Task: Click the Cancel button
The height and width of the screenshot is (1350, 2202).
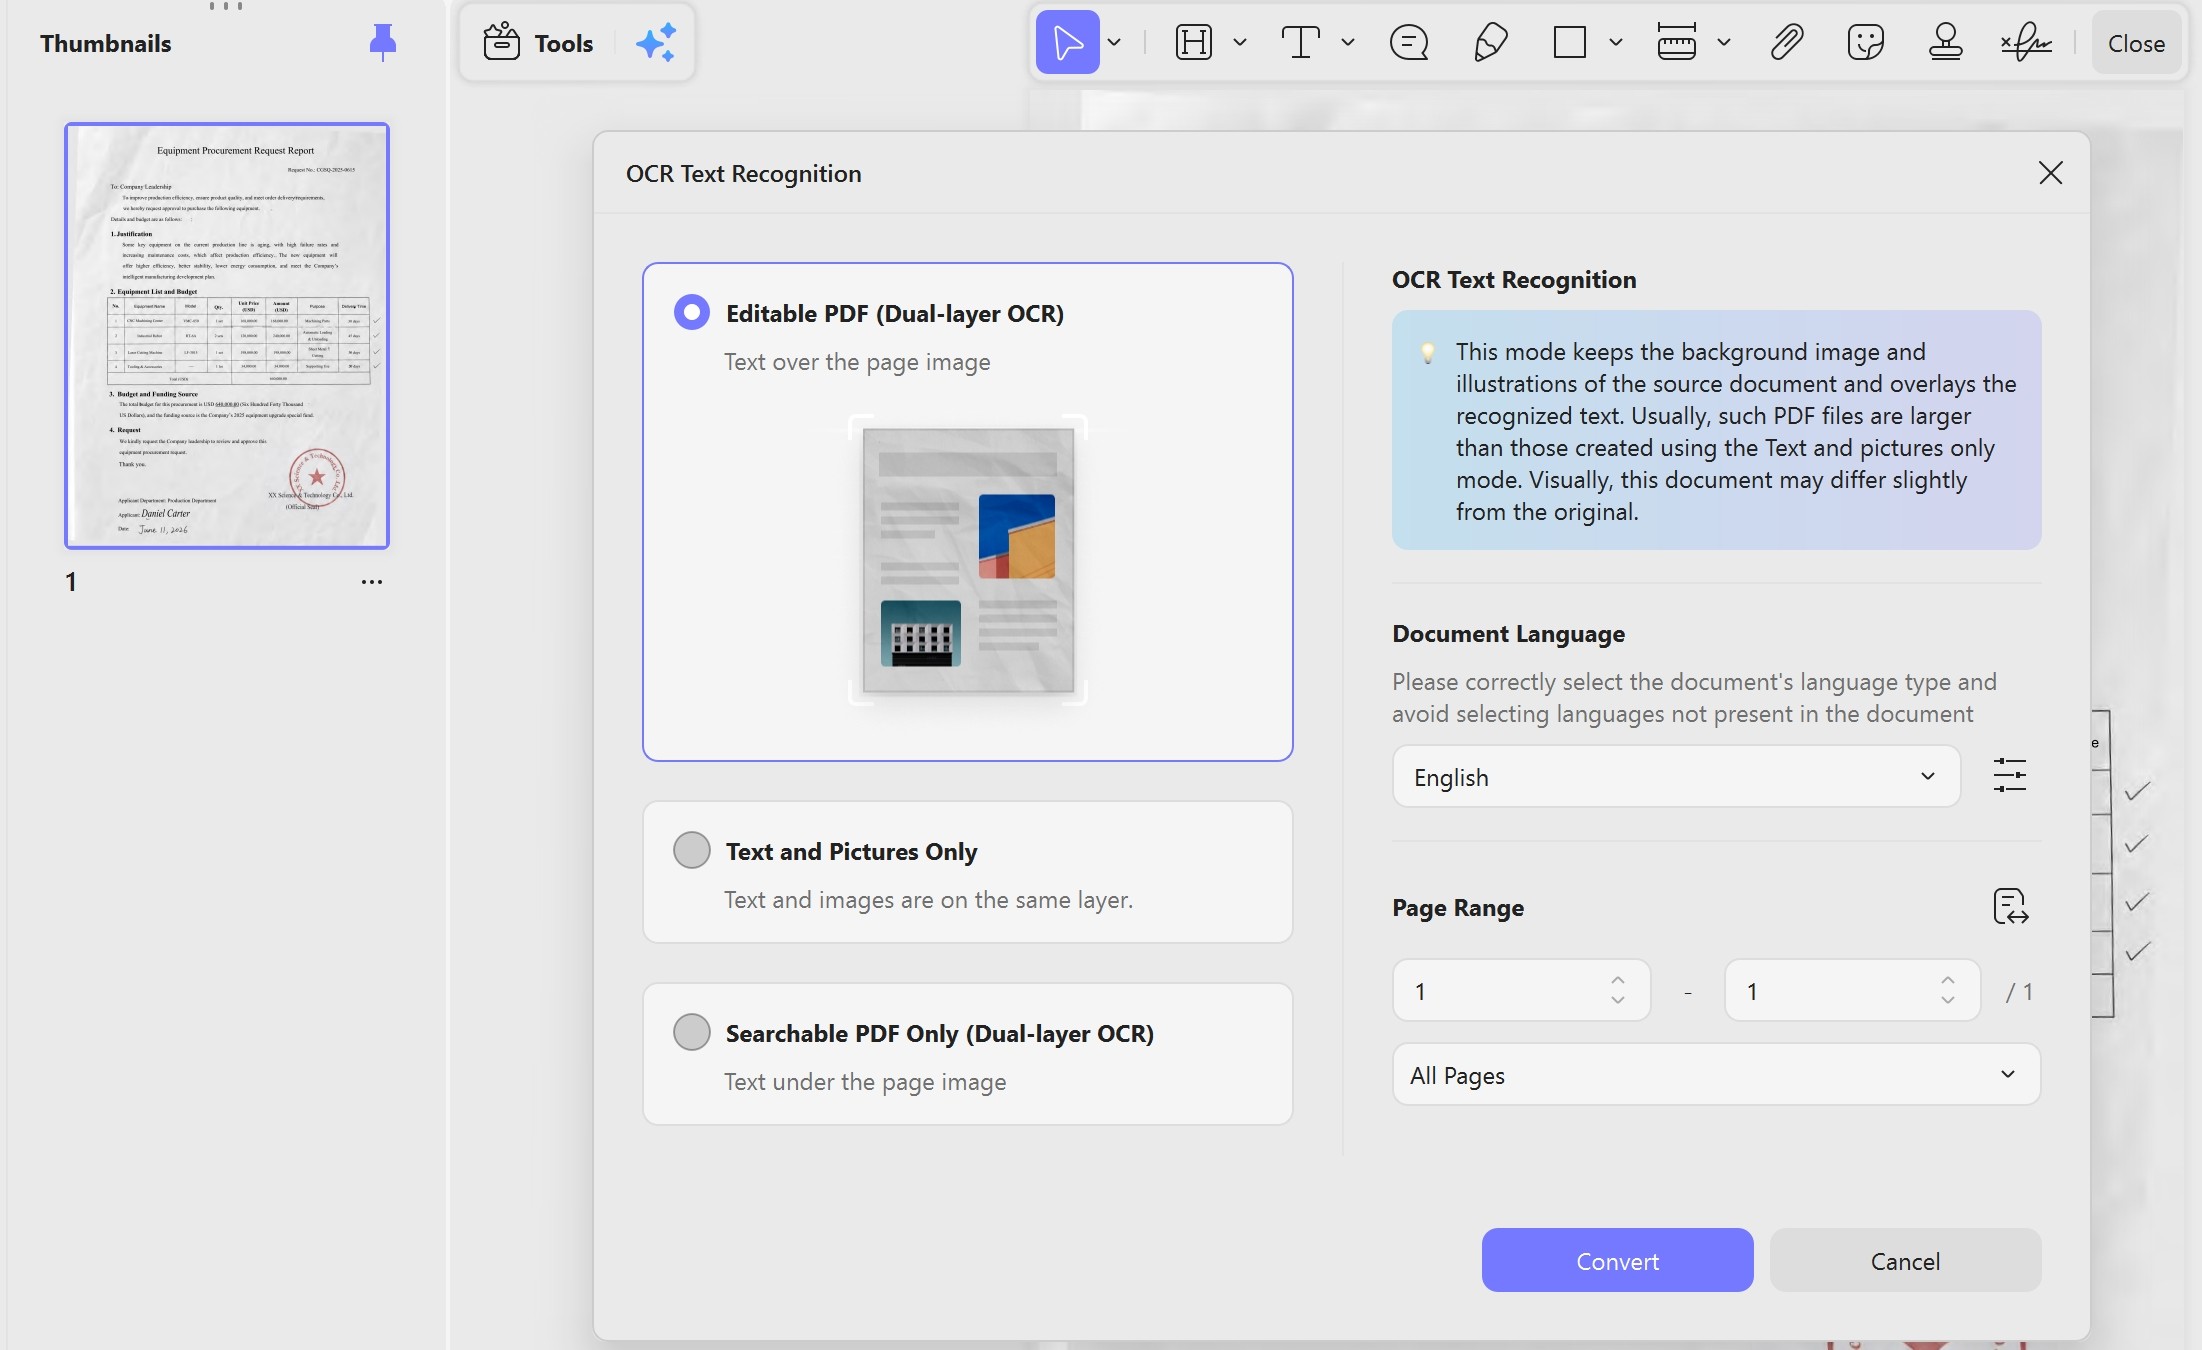Action: click(x=1905, y=1260)
